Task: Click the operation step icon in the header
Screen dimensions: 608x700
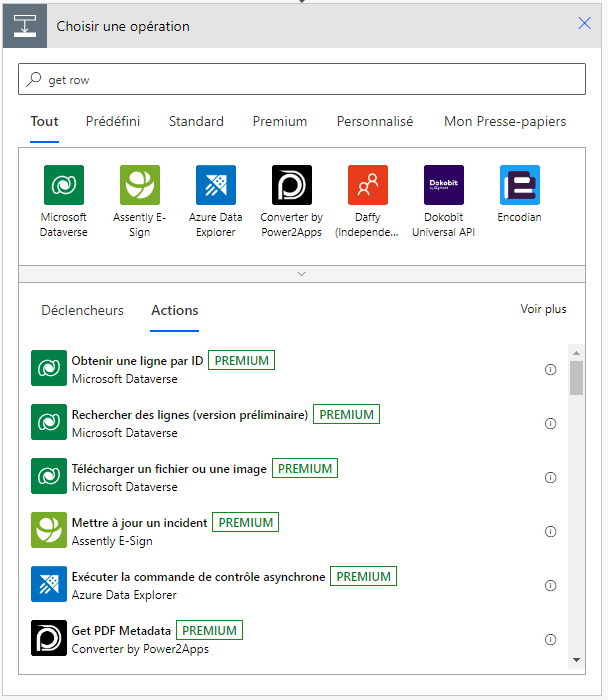Action: tap(25, 26)
